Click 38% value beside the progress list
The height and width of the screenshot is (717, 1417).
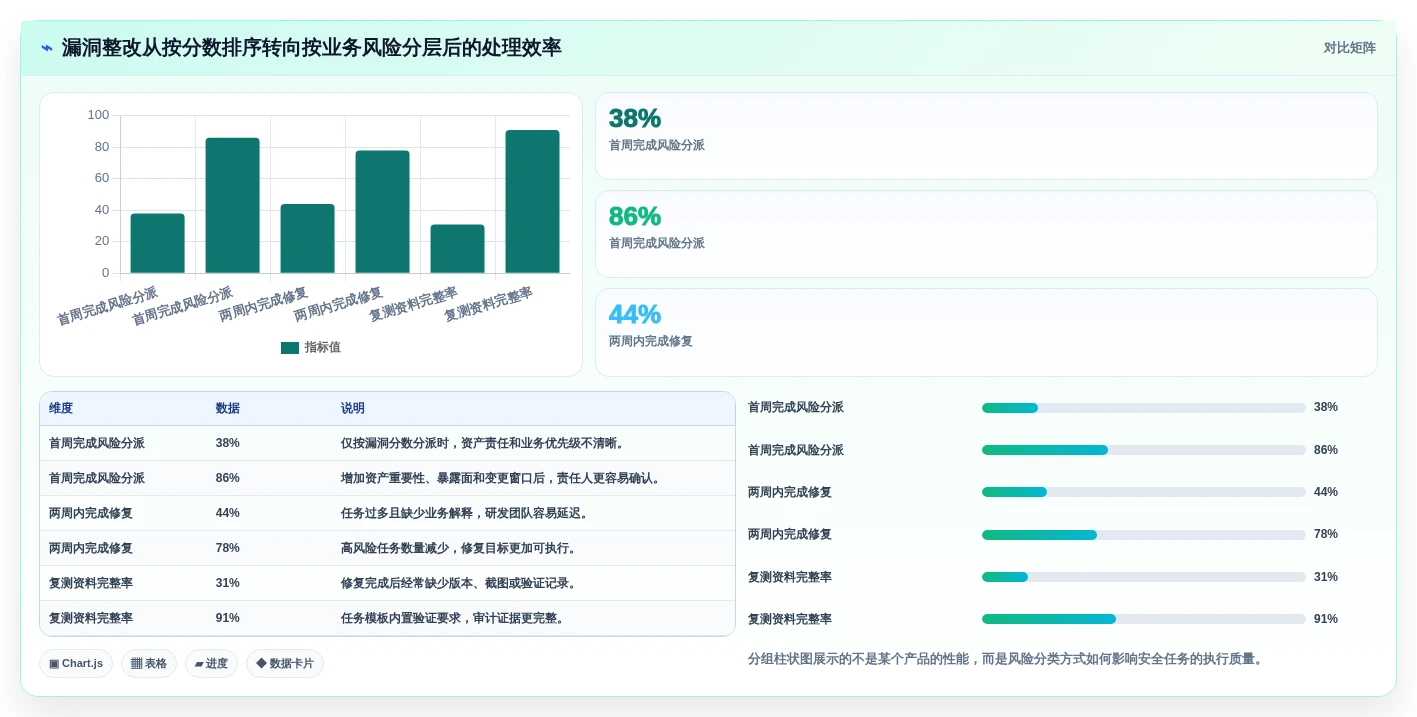click(x=1326, y=408)
